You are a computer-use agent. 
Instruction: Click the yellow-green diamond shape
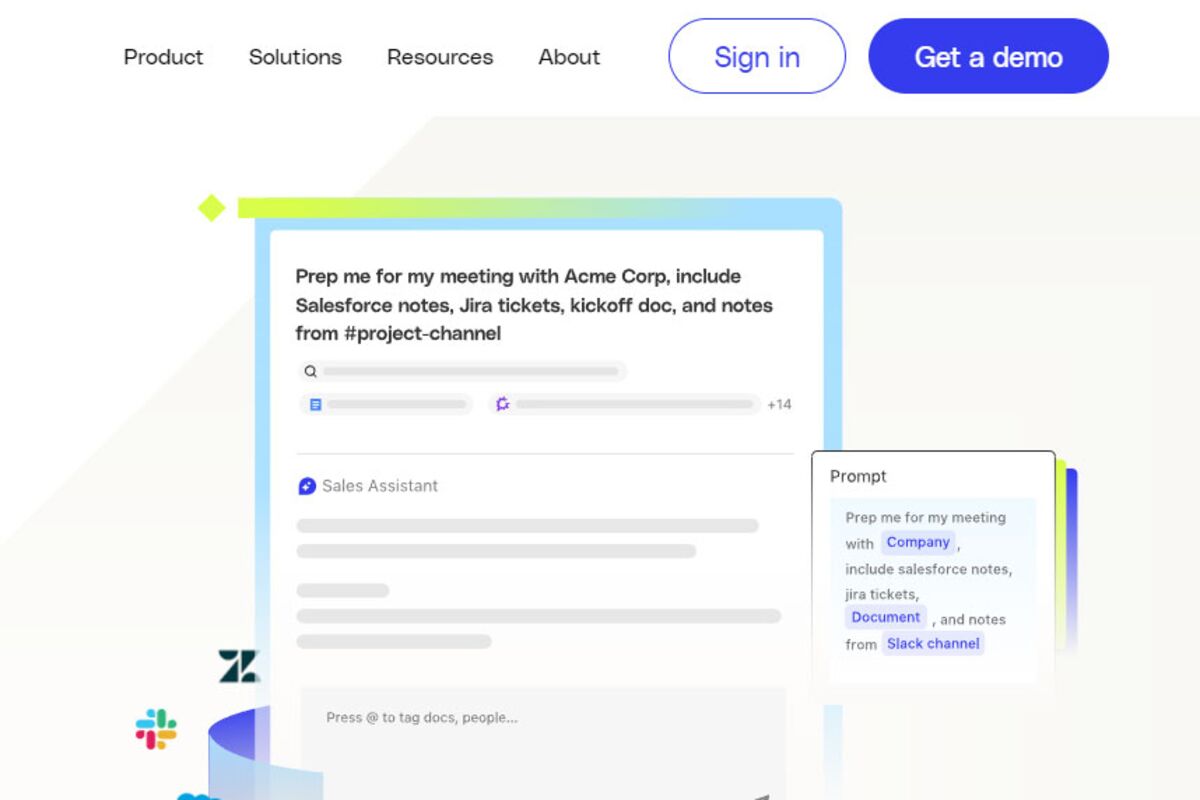click(x=211, y=208)
